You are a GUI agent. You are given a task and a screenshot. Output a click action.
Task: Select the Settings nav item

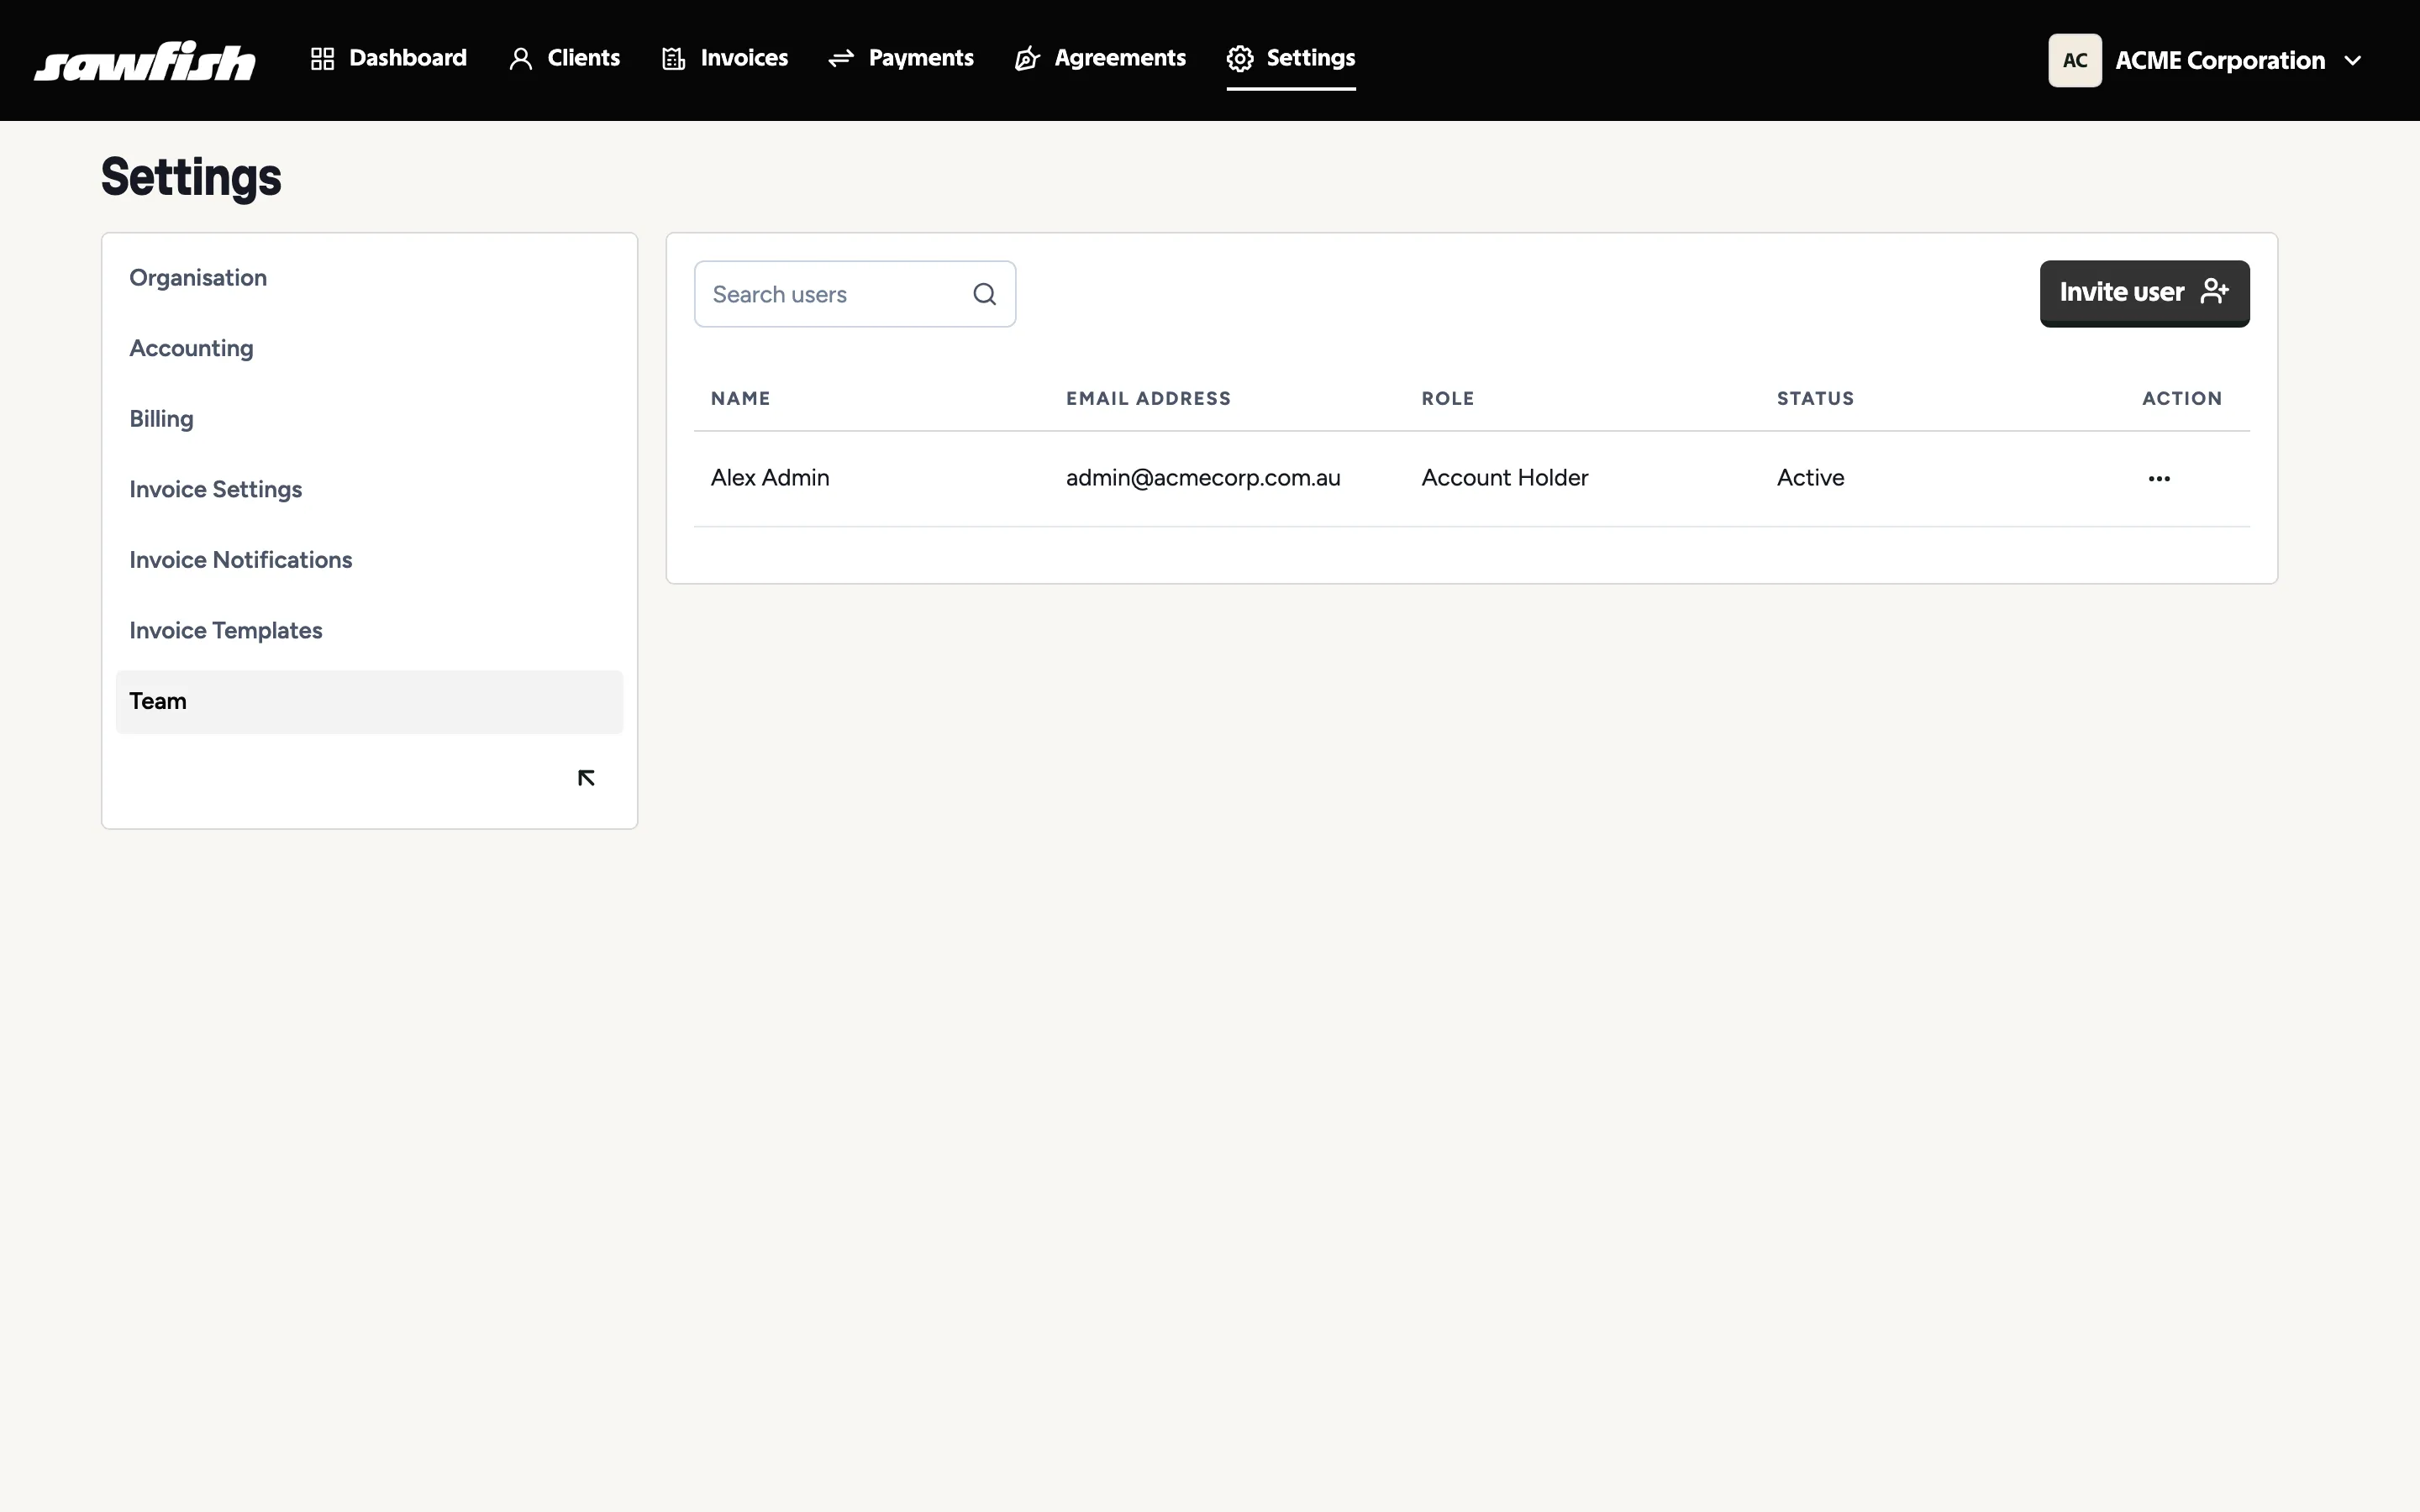[1291, 58]
